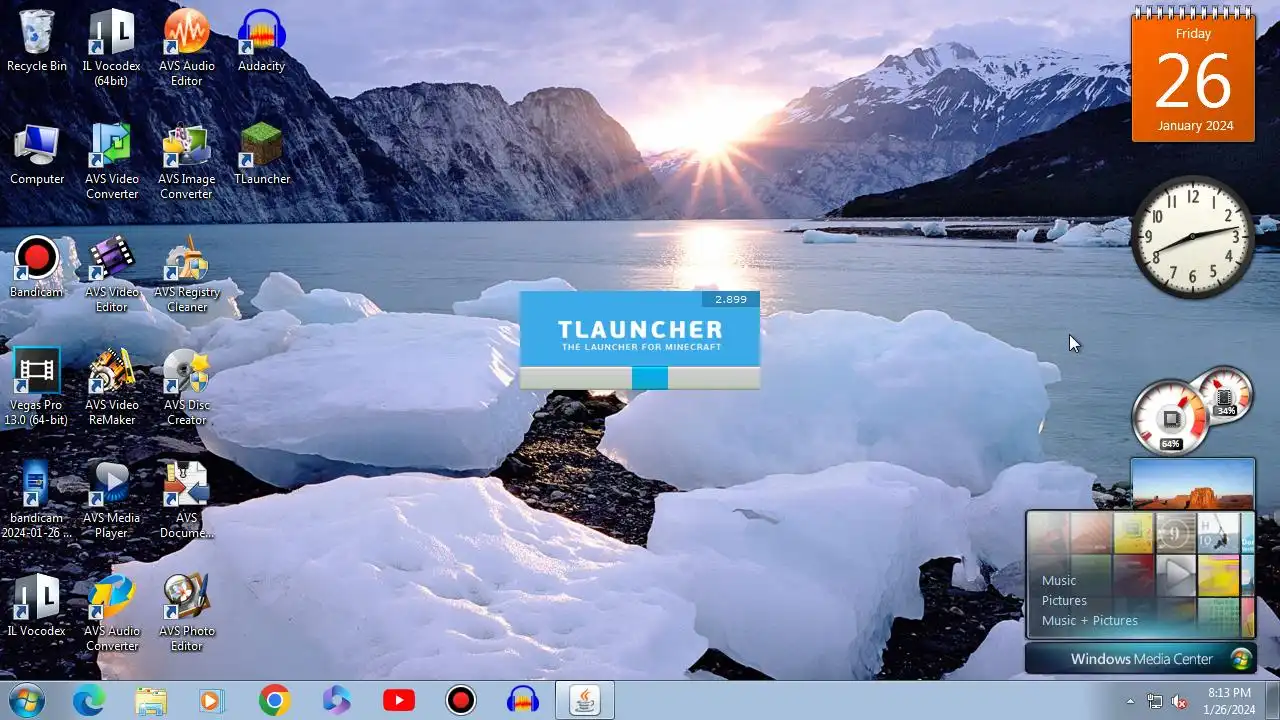Open AVS Image Converter shortcut
The image size is (1280, 720).
tap(186, 161)
